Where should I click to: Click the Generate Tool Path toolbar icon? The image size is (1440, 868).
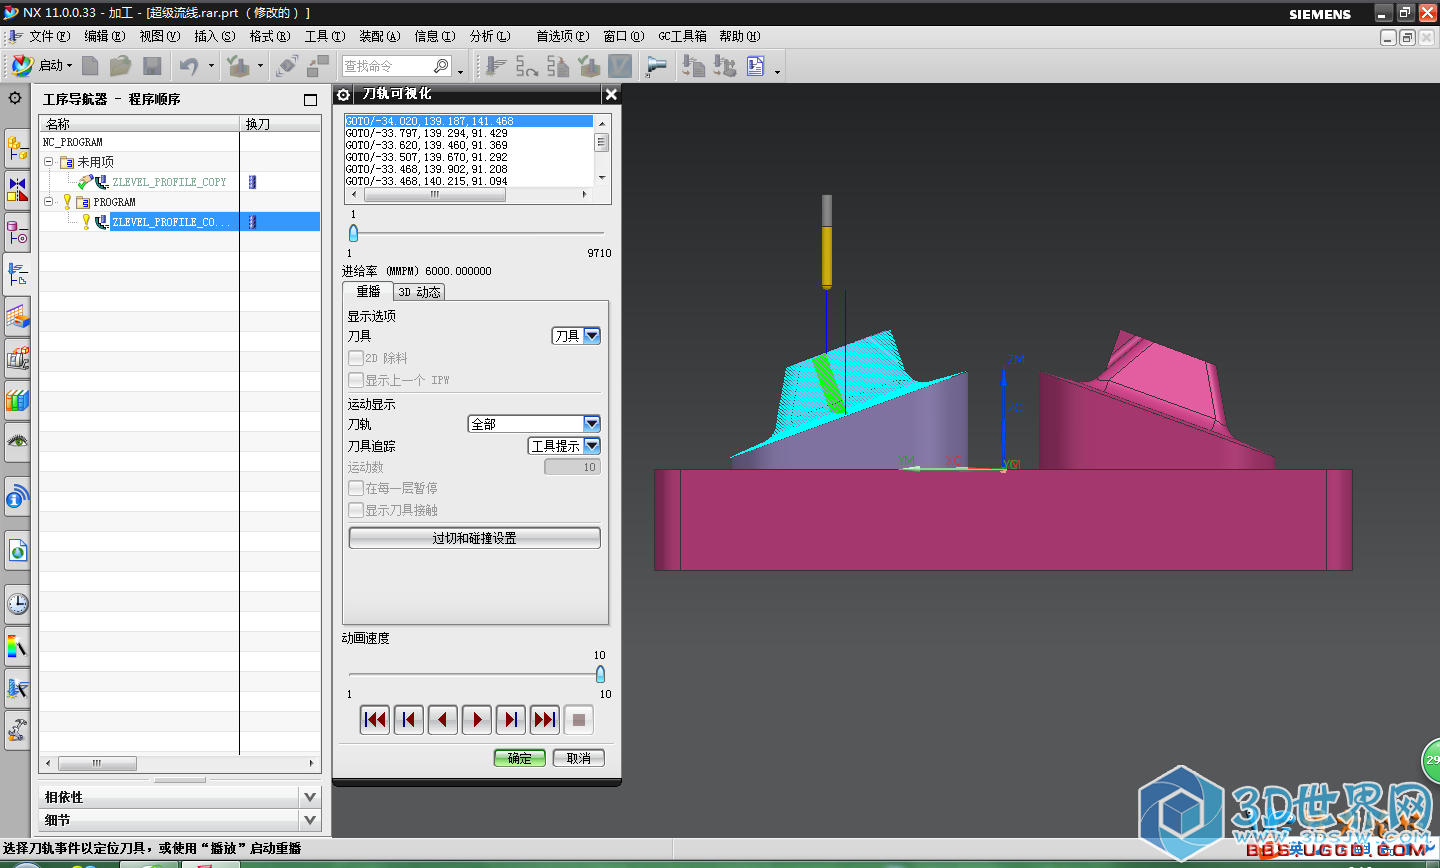[x=496, y=66]
